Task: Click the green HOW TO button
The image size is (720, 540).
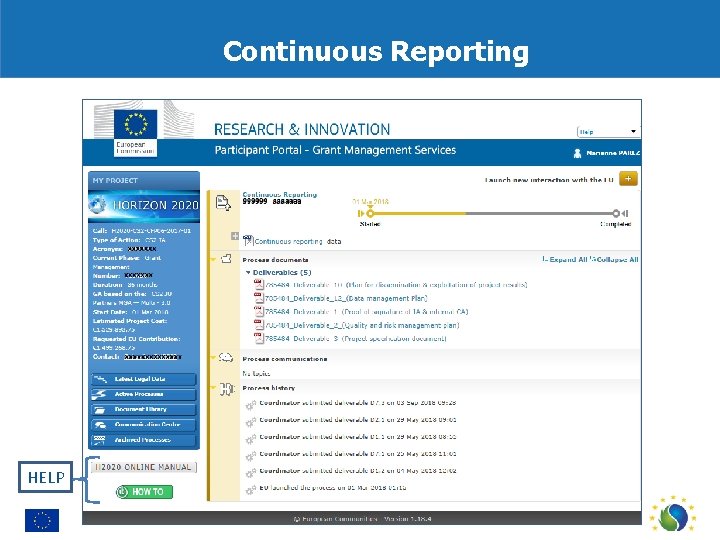Action: click(144, 492)
